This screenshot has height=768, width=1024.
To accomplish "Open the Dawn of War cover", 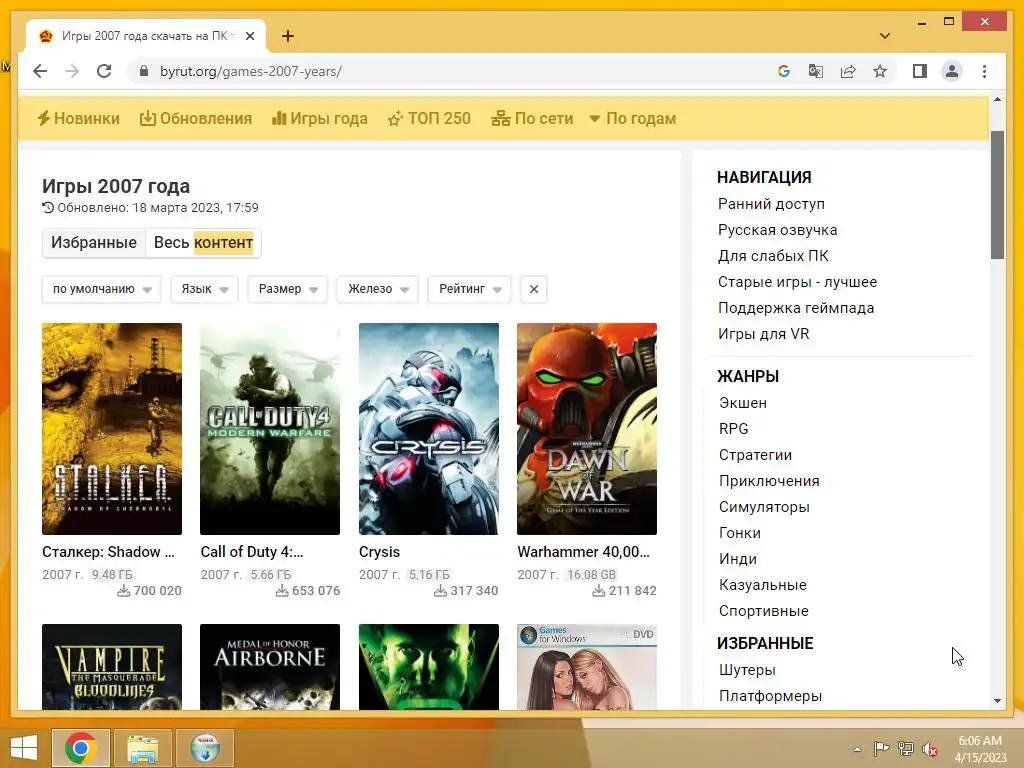I will pyautogui.click(x=586, y=429).
